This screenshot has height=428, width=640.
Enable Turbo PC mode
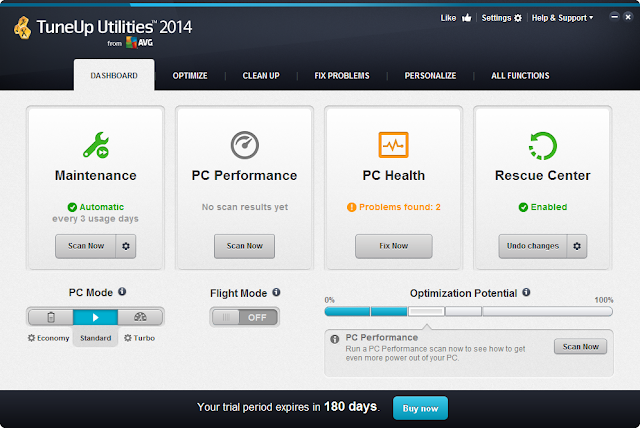click(140, 317)
